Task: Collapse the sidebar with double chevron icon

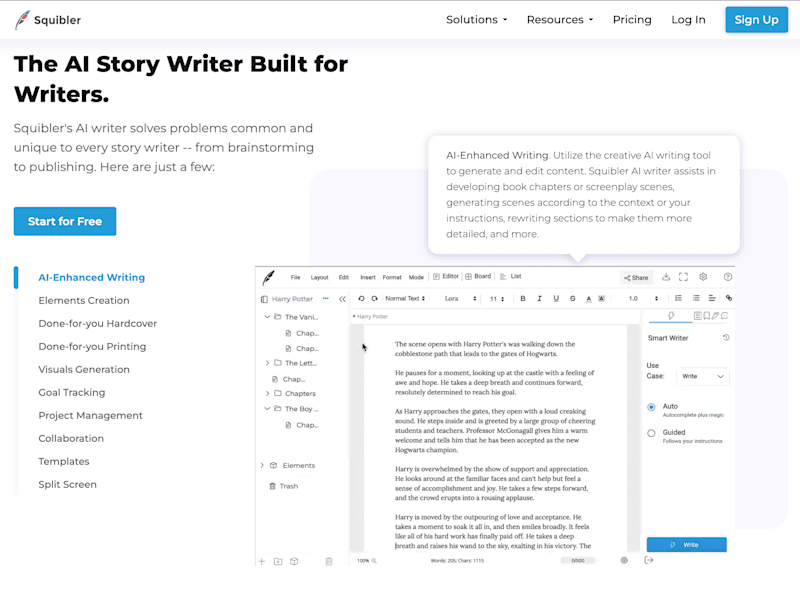Action: click(342, 299)
